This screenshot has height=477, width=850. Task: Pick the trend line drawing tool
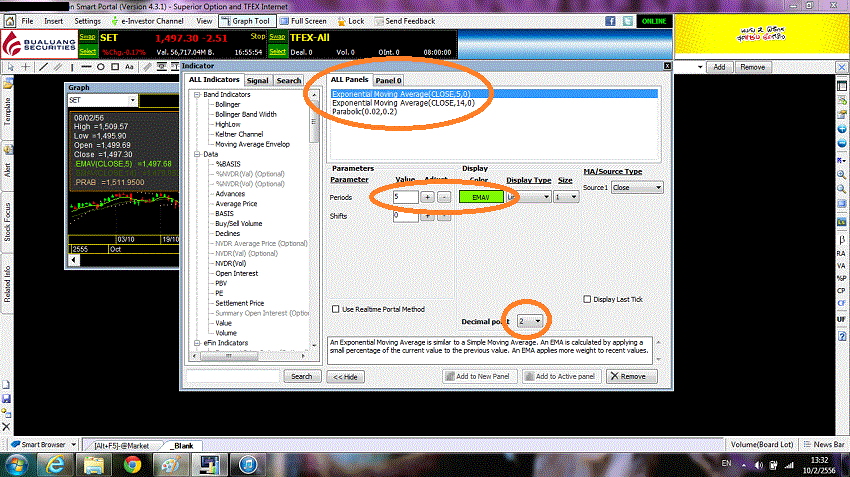[43, 67]
